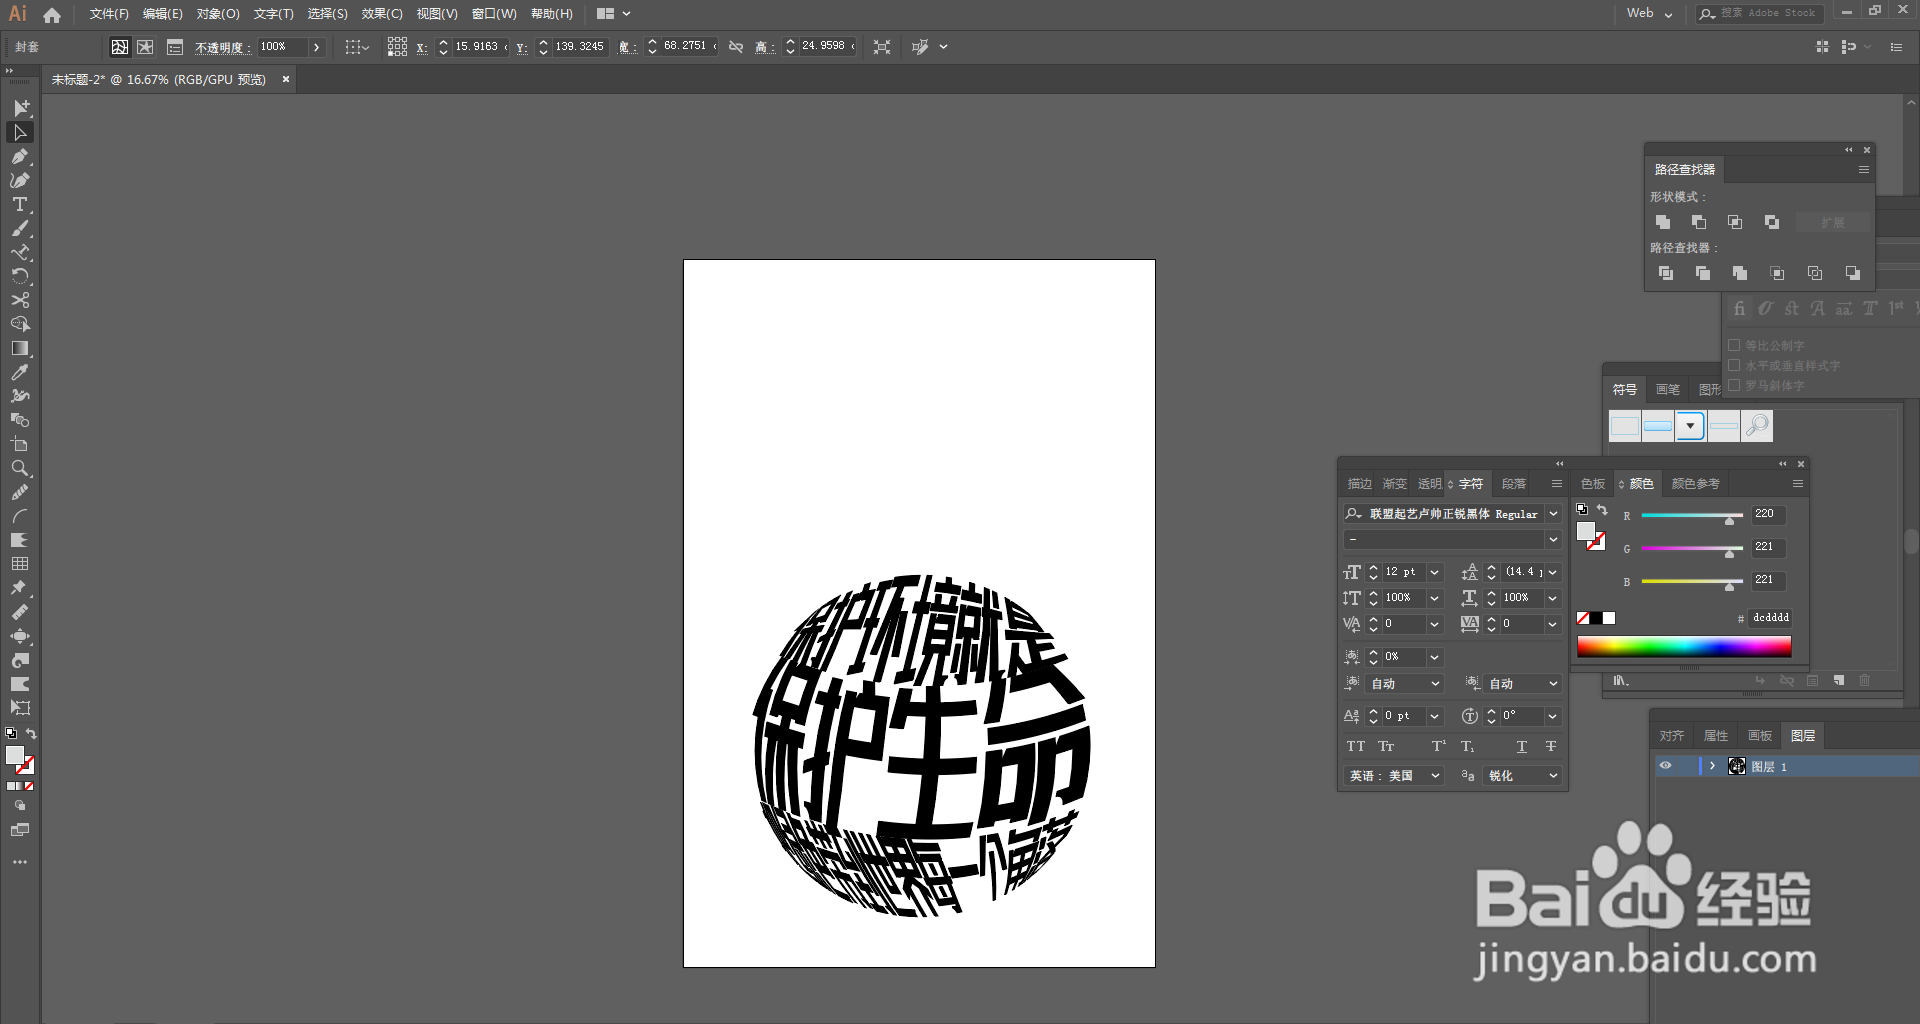Select the Curvature tool
The width and height of the screenshot is (1920, 1024).
(20, 180)
